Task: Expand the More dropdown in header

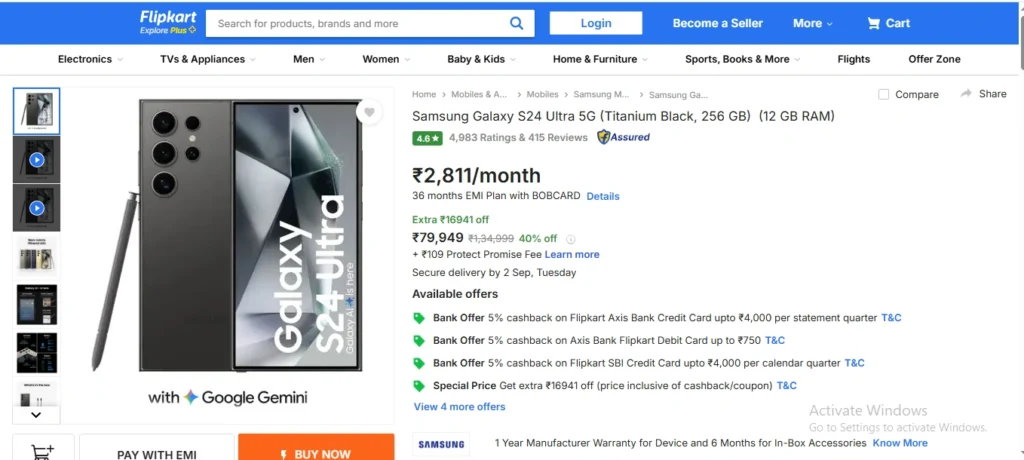Action: tap(813, 23)
